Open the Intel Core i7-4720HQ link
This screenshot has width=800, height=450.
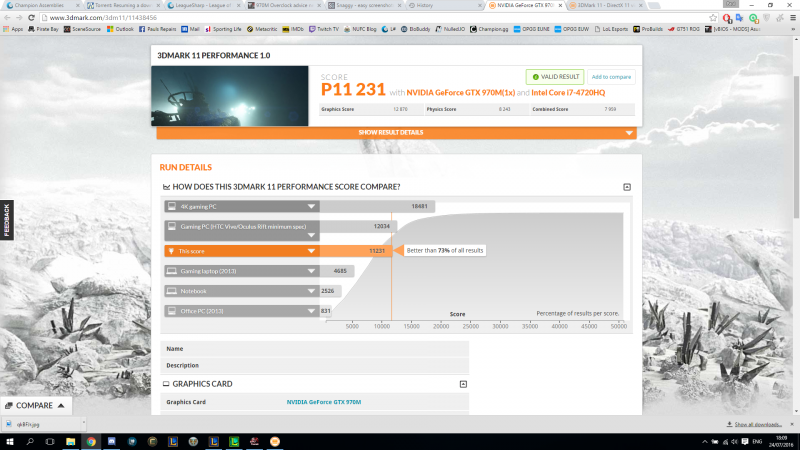point(568,93)
